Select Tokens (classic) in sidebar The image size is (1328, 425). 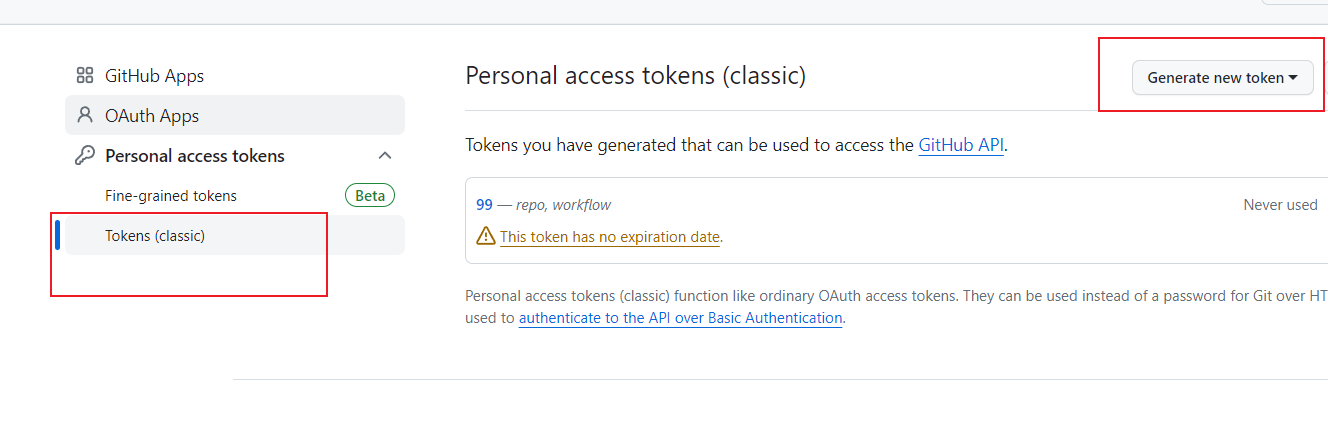(x=155, y=236)
